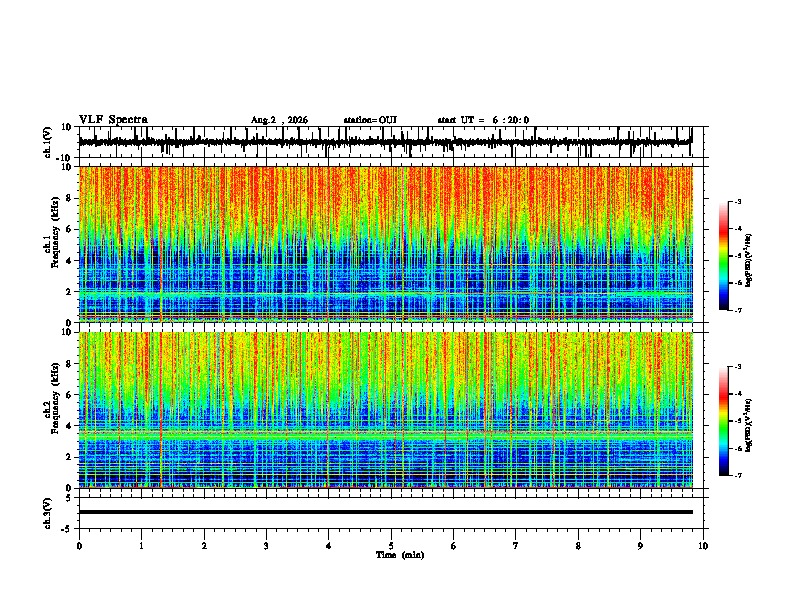Click the '-7' value on ch.2 color scale
792x612 pixels.
pos(738,475)
